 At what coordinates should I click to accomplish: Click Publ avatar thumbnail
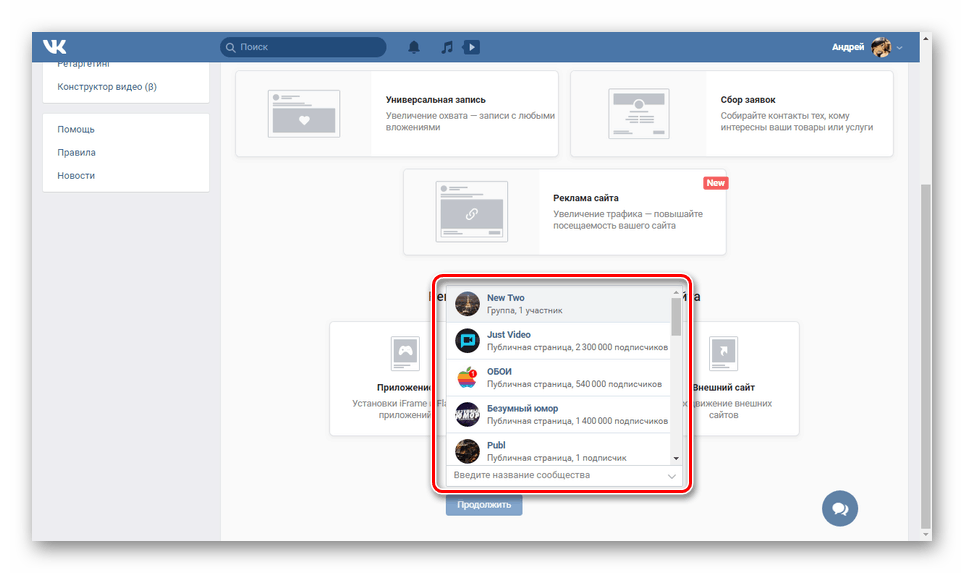click(x=467, y=451)
